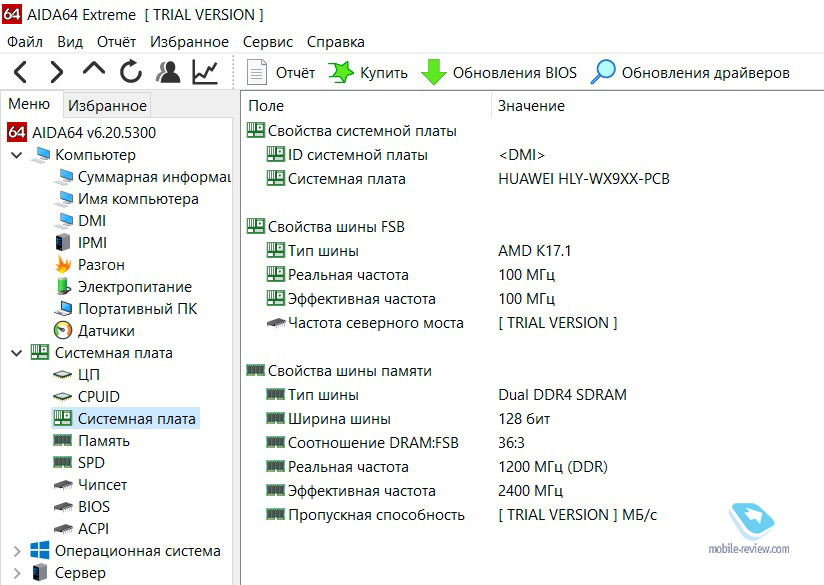Select the ЦП tree item
Image resolution: width=824 pixels, height=585 pixels.
coord(76,375)
